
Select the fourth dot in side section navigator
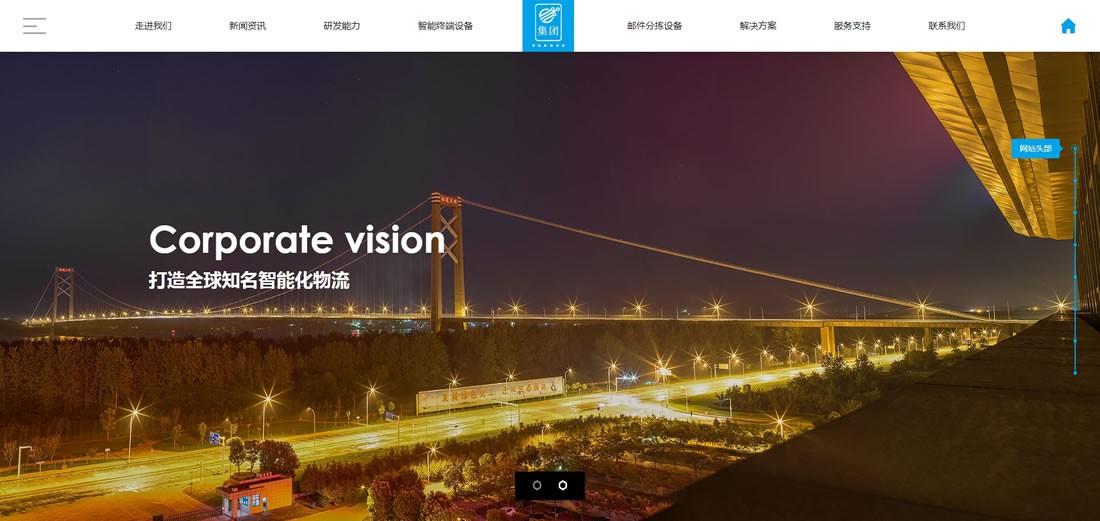point(1075,244)
